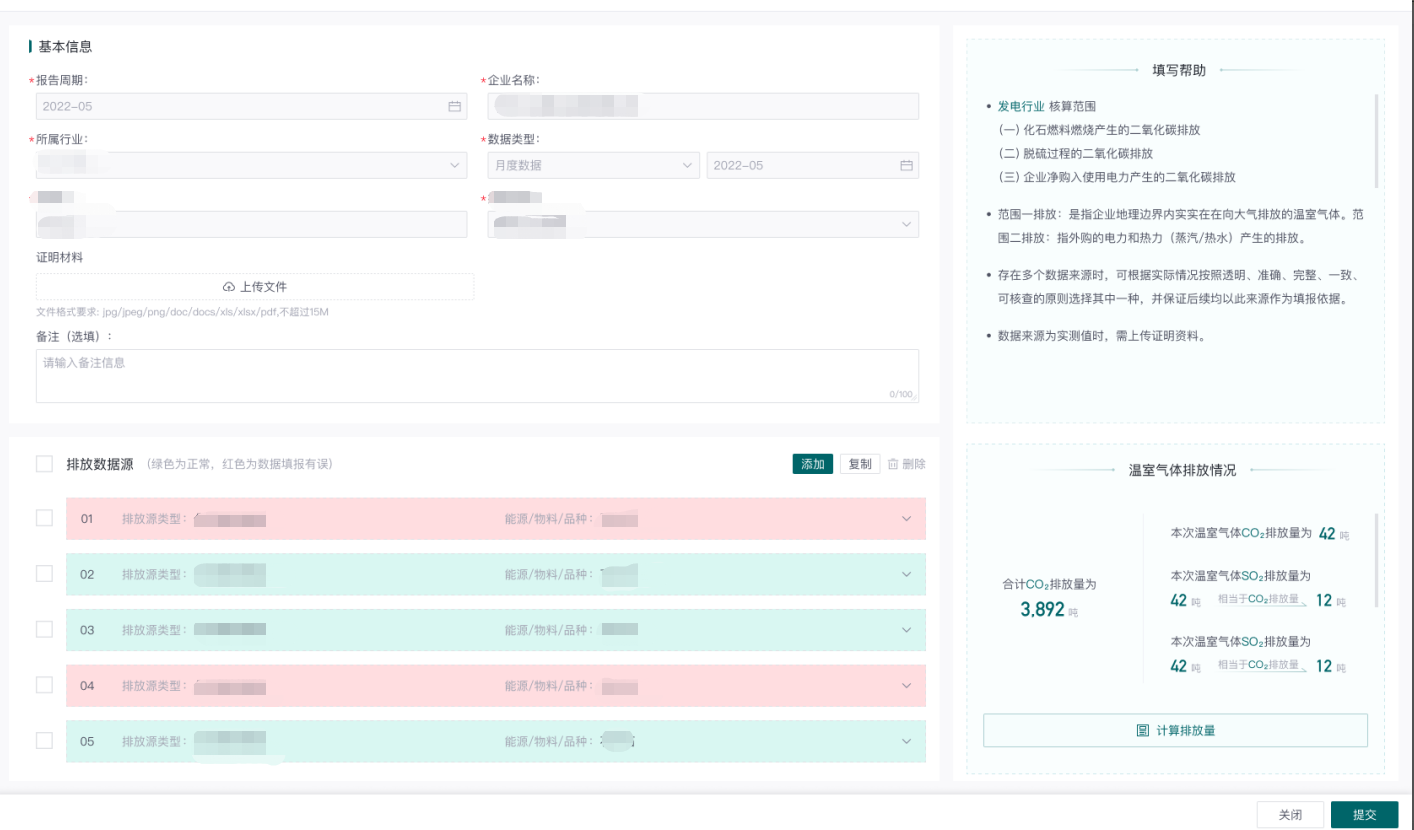Click the 温室气体排放情况 panel scrollbar
This screenshot has height=830, width=1414.
(1376, 560)
